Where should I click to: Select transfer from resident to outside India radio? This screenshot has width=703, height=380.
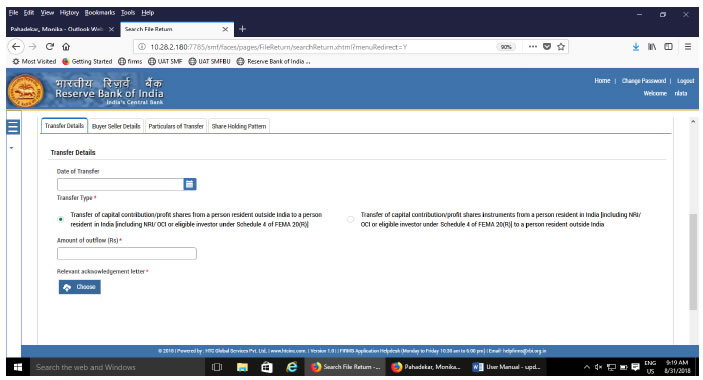tap(351, 219)
